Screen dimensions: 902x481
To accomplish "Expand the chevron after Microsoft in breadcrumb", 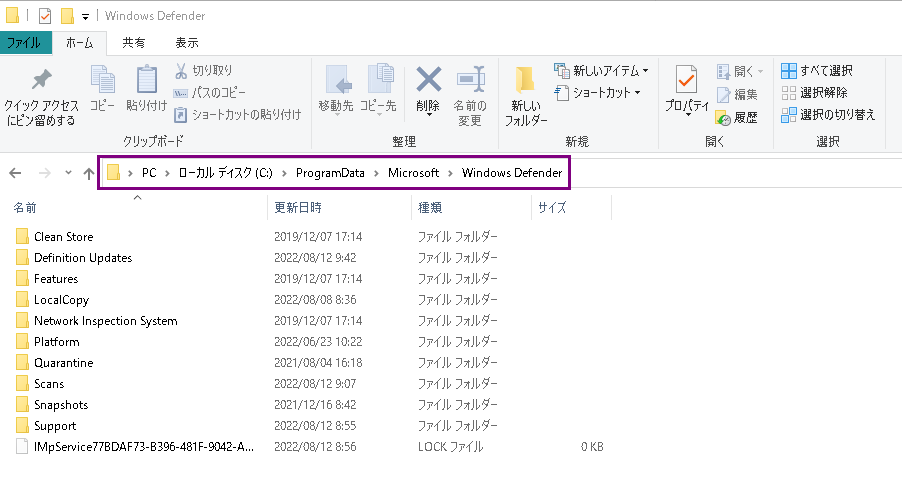I will coord(450,173).
